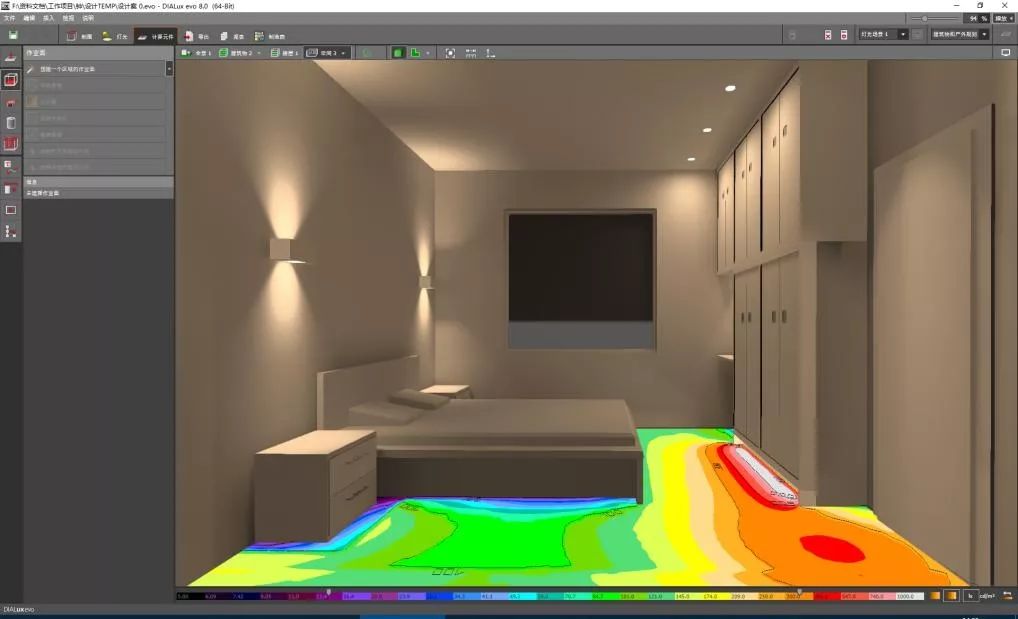Image resolution: width=1018 pixels, height=619 pixels.
Task: Click the node-path icon at sidebar bottom
Action: [11, 231]
